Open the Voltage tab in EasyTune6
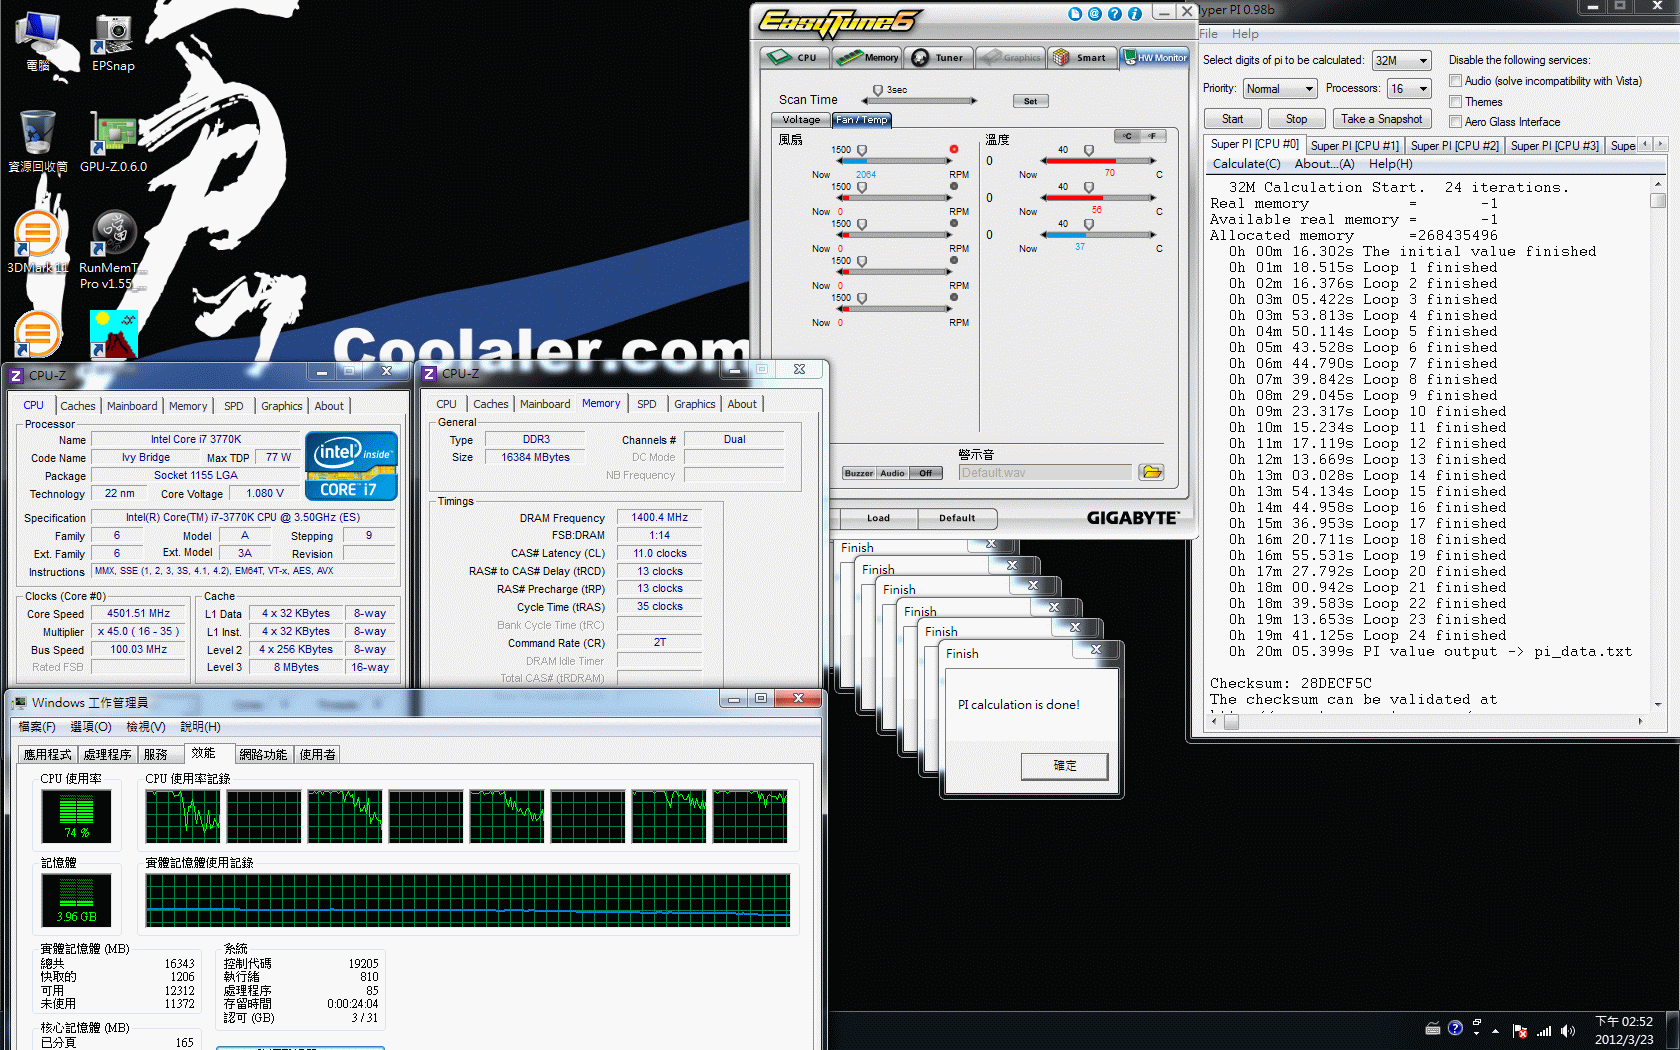The image size is (1680, 1050). (x=800, y=120)
